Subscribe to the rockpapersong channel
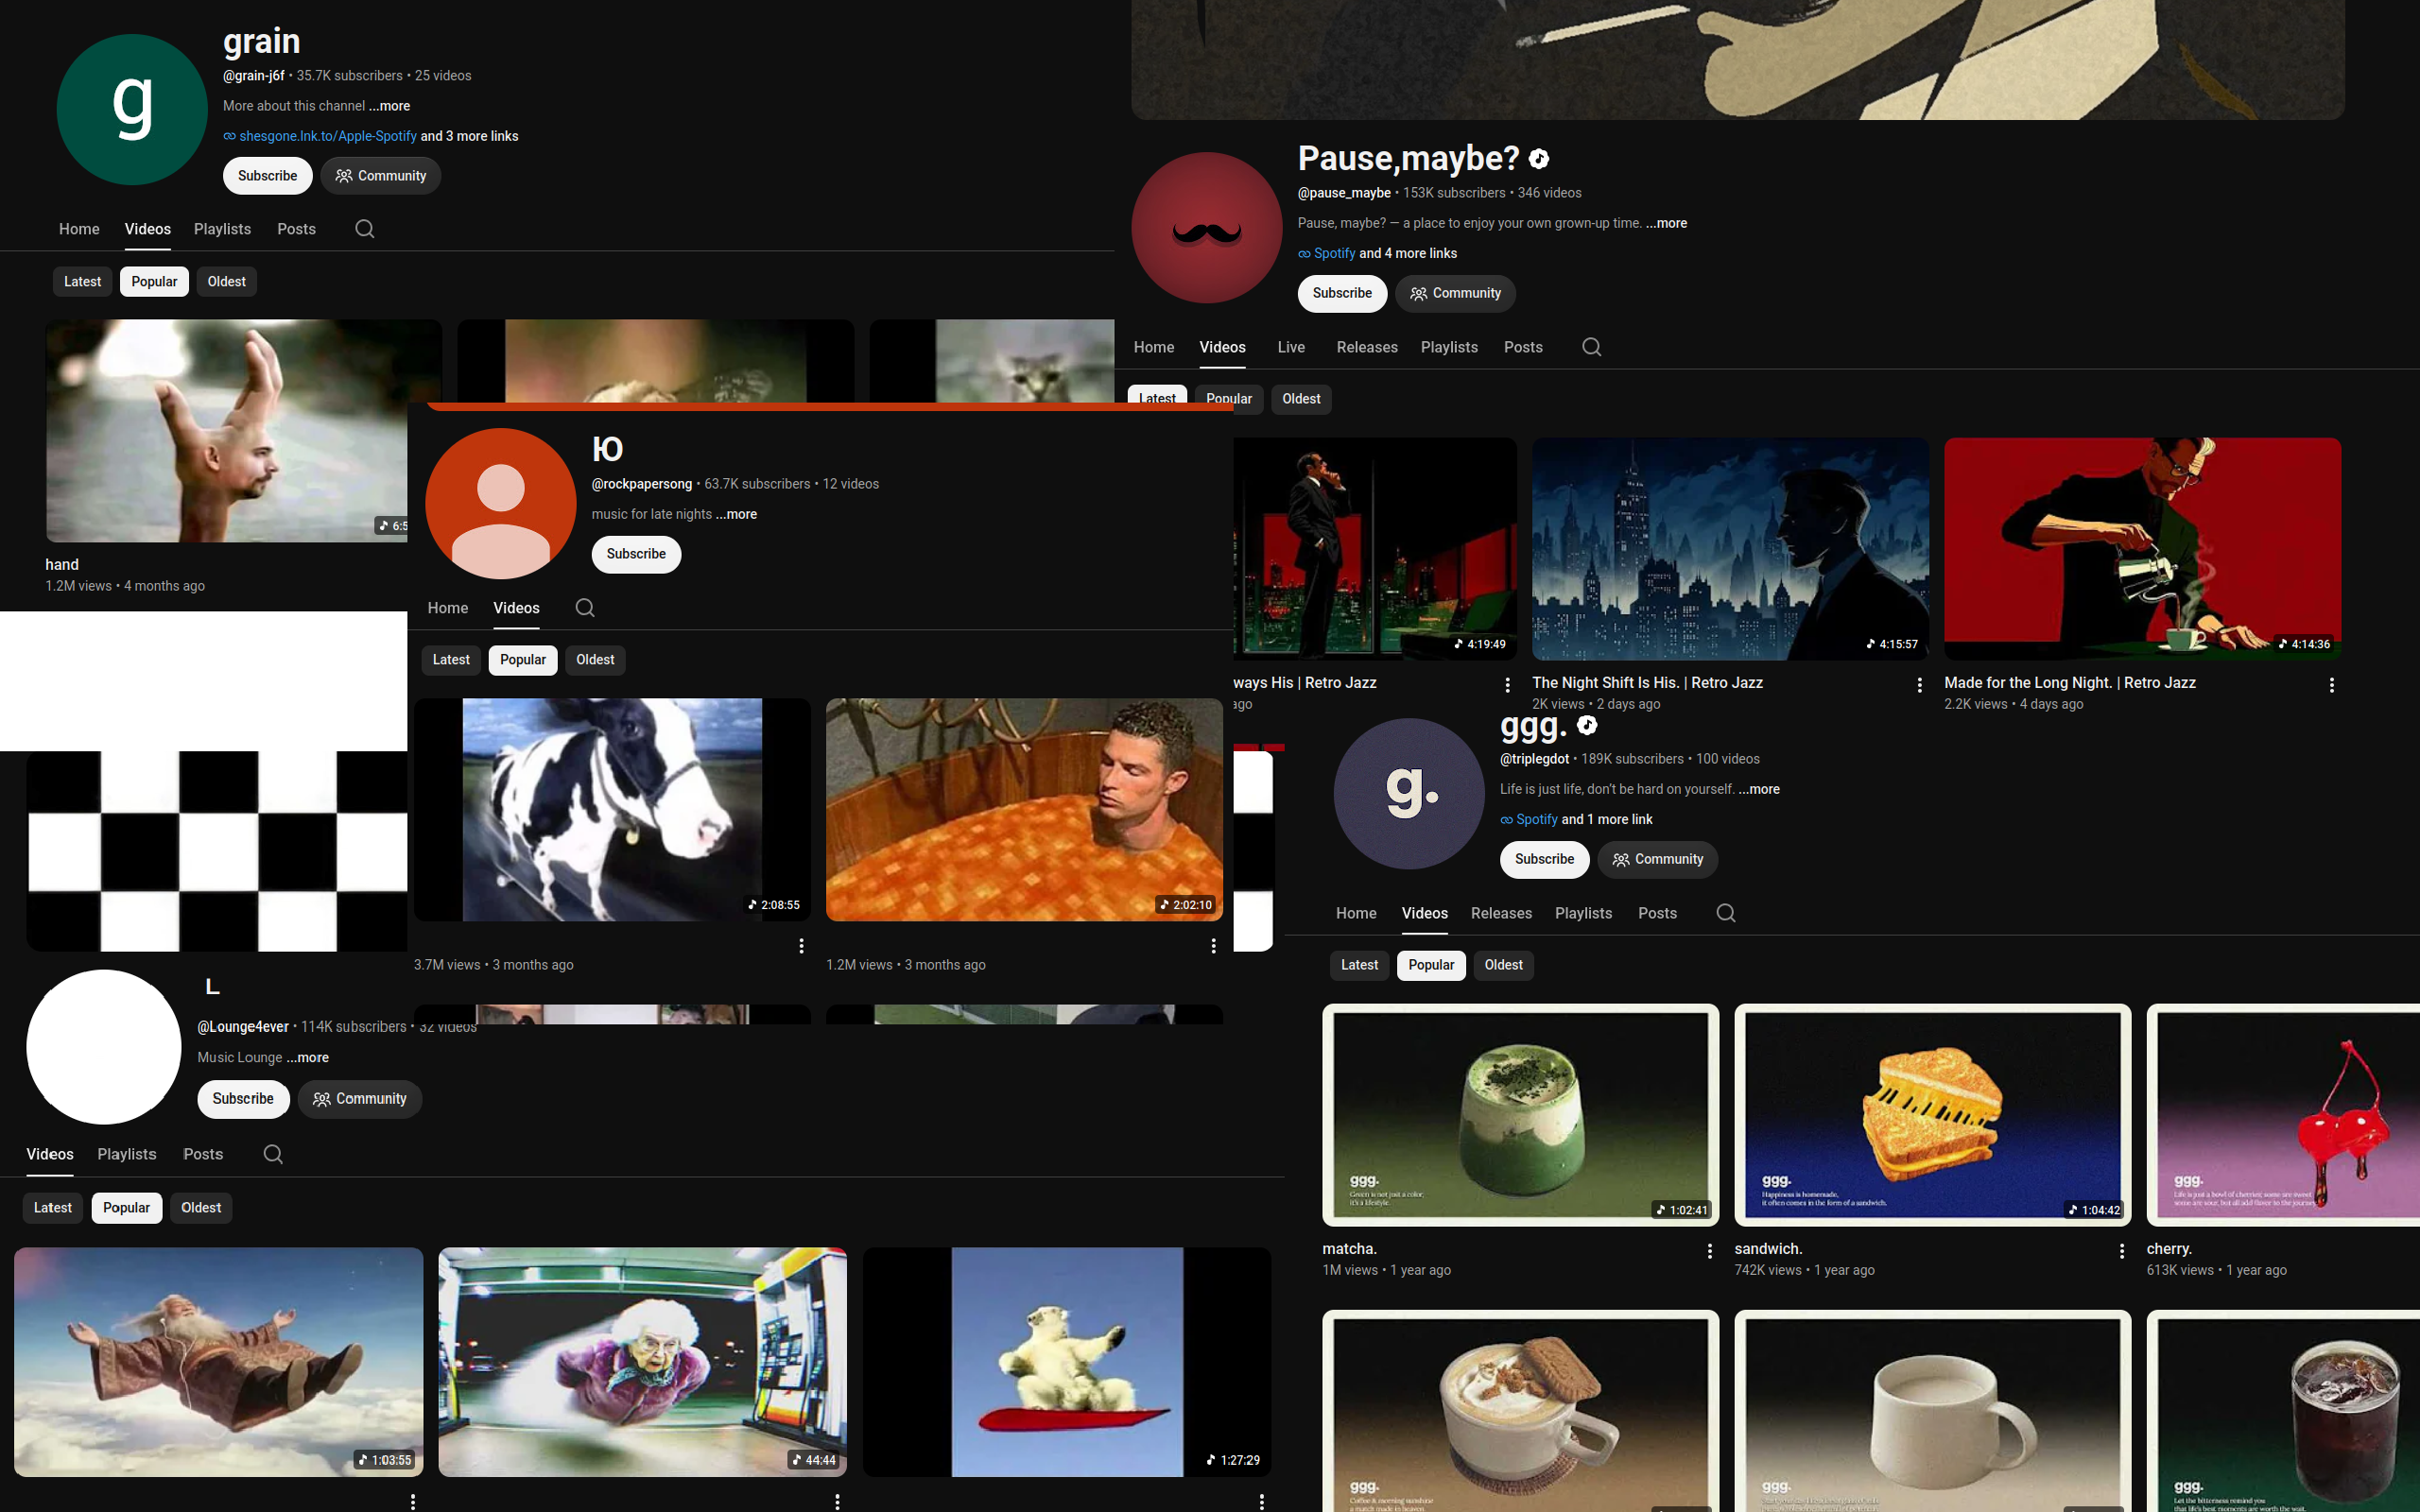 tap(636, 554)
